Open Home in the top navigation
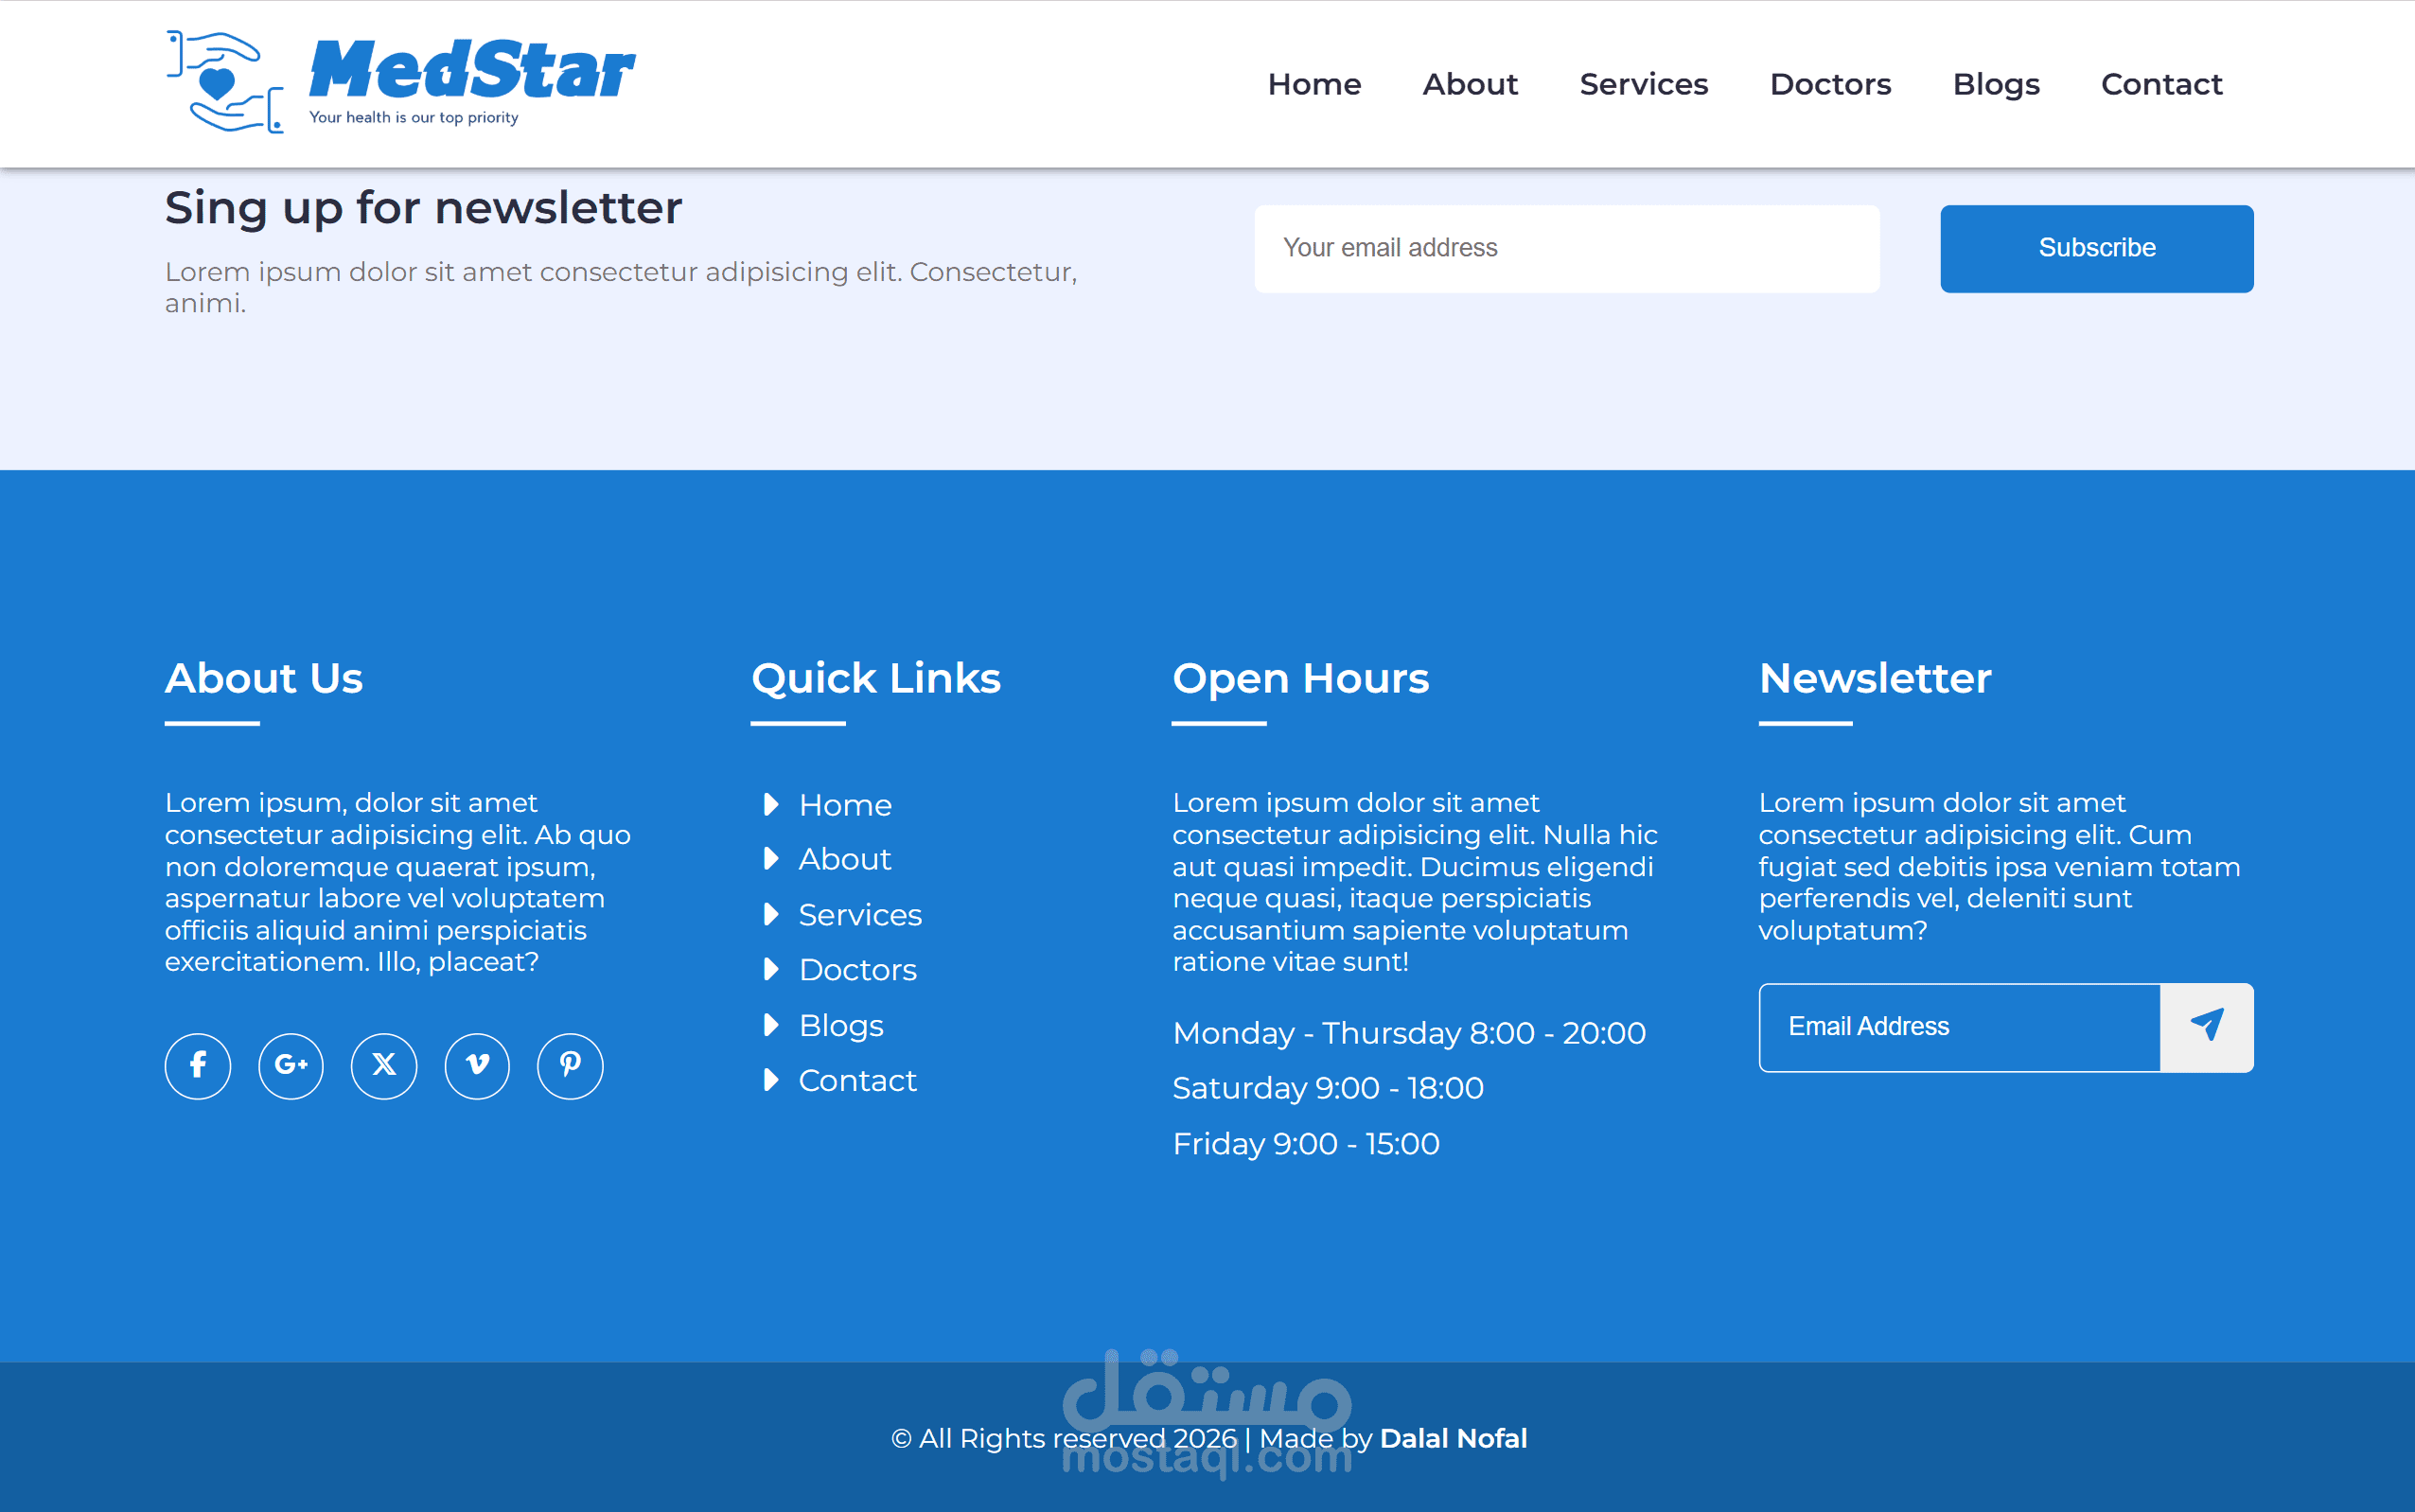The width and height of the screenshot is (2415, 1512). pos(1314,84)
